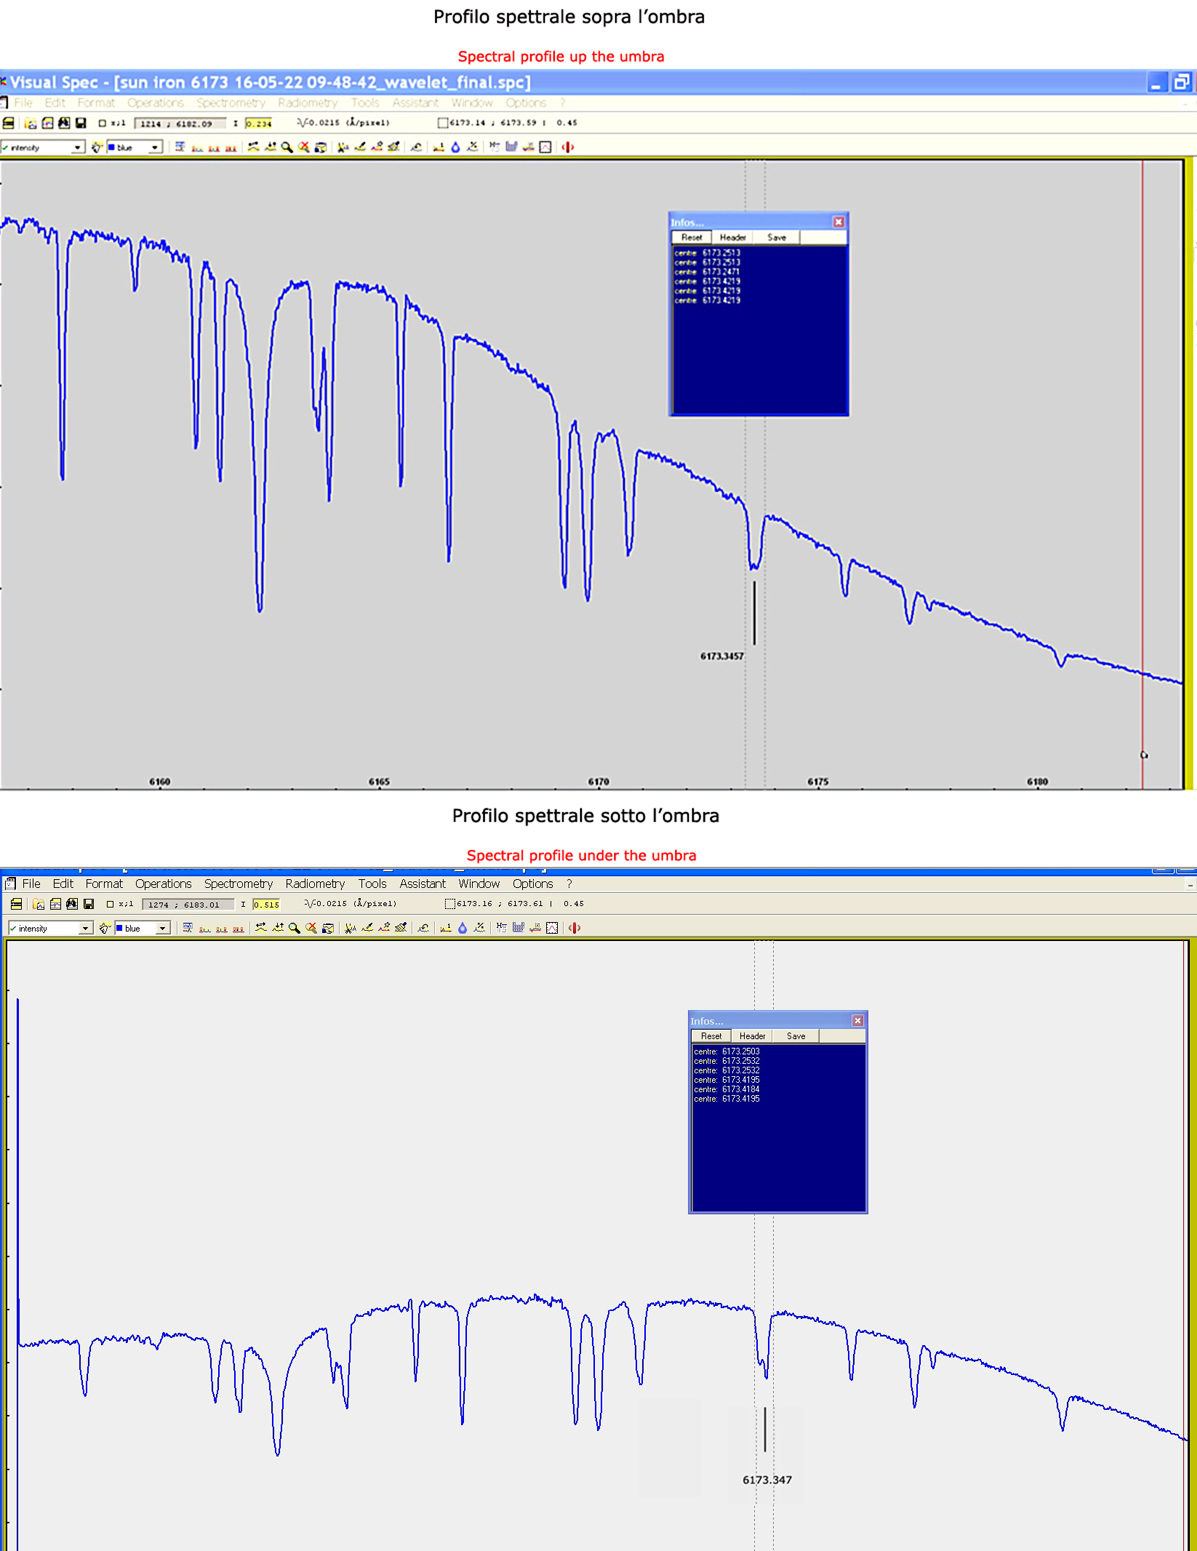Click red arrows icon at end of upper toolbar
The height and width of the screenshot is (1551, 1197).
[x=567, y=147]
